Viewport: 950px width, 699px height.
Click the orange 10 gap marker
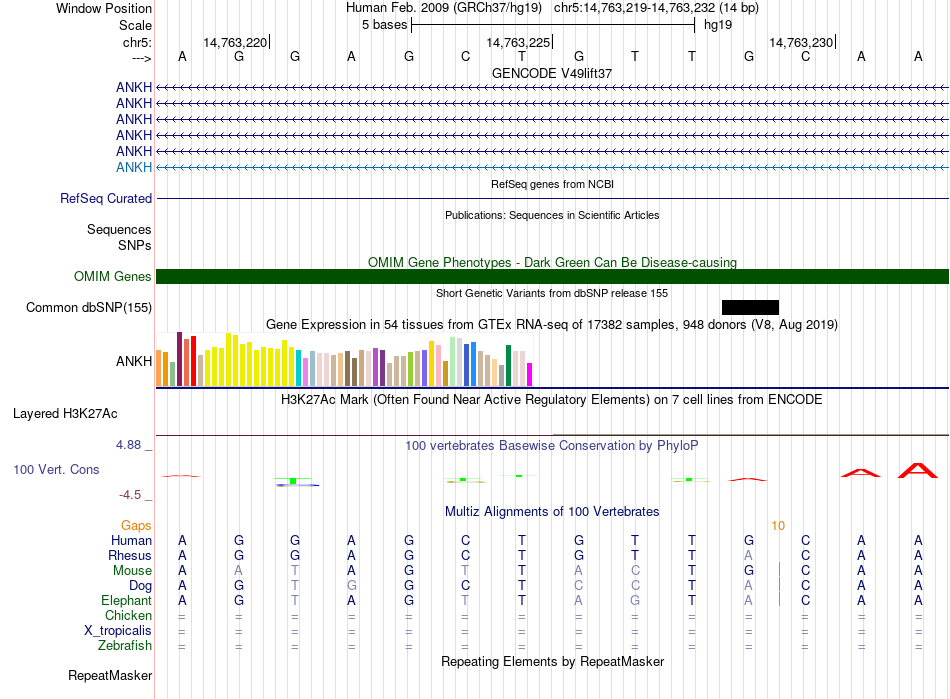tap(778, 526)
